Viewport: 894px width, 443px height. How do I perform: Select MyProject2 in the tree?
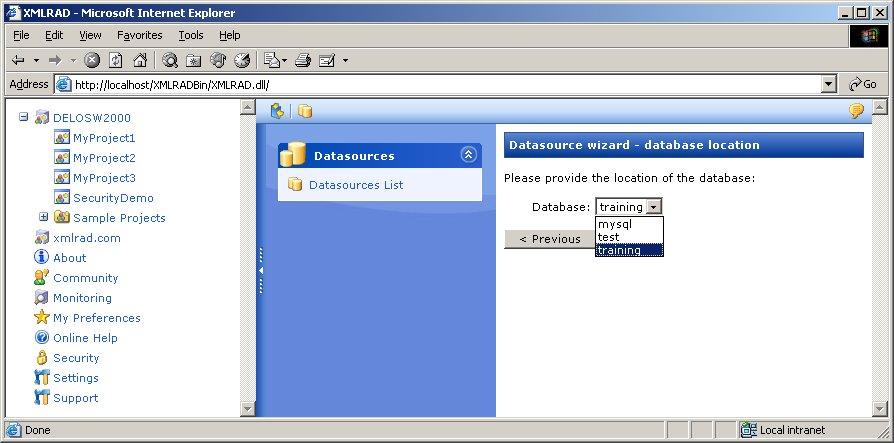(104, 158)
